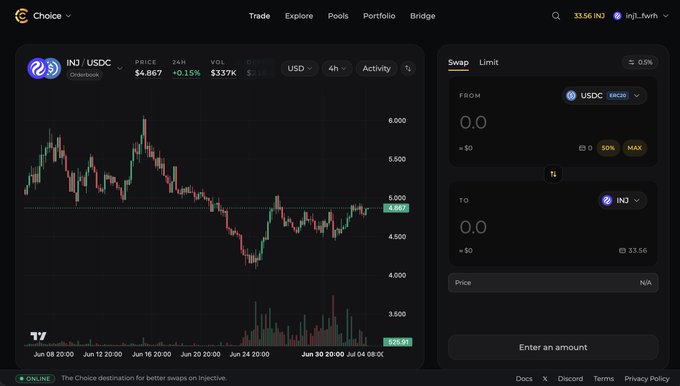Click the Jun 16 20:00 axis label
This screenshot has width=680, height=386.
coord(151,354)
